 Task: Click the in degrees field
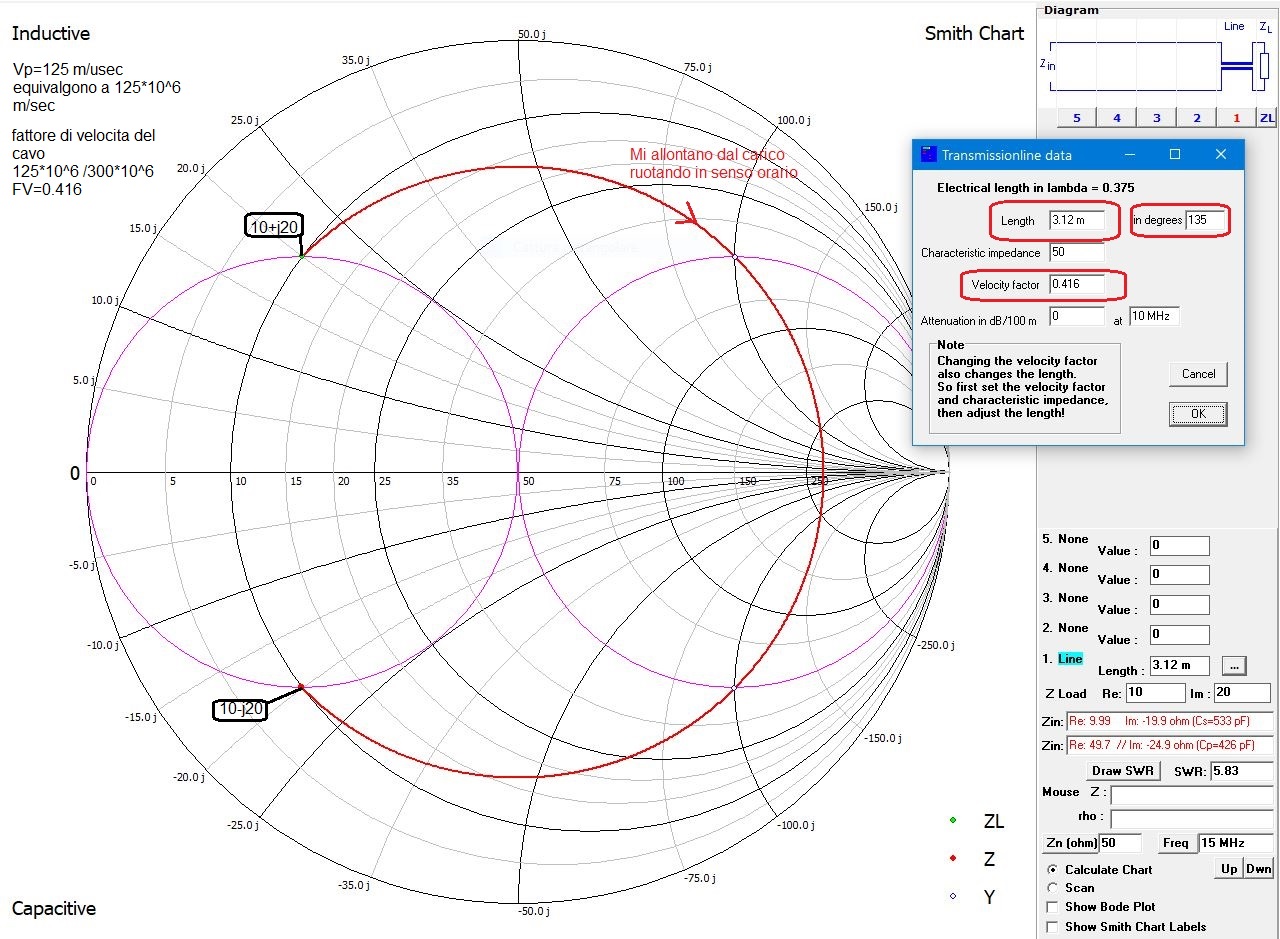pyautogui.click(x=1205, y=220)
